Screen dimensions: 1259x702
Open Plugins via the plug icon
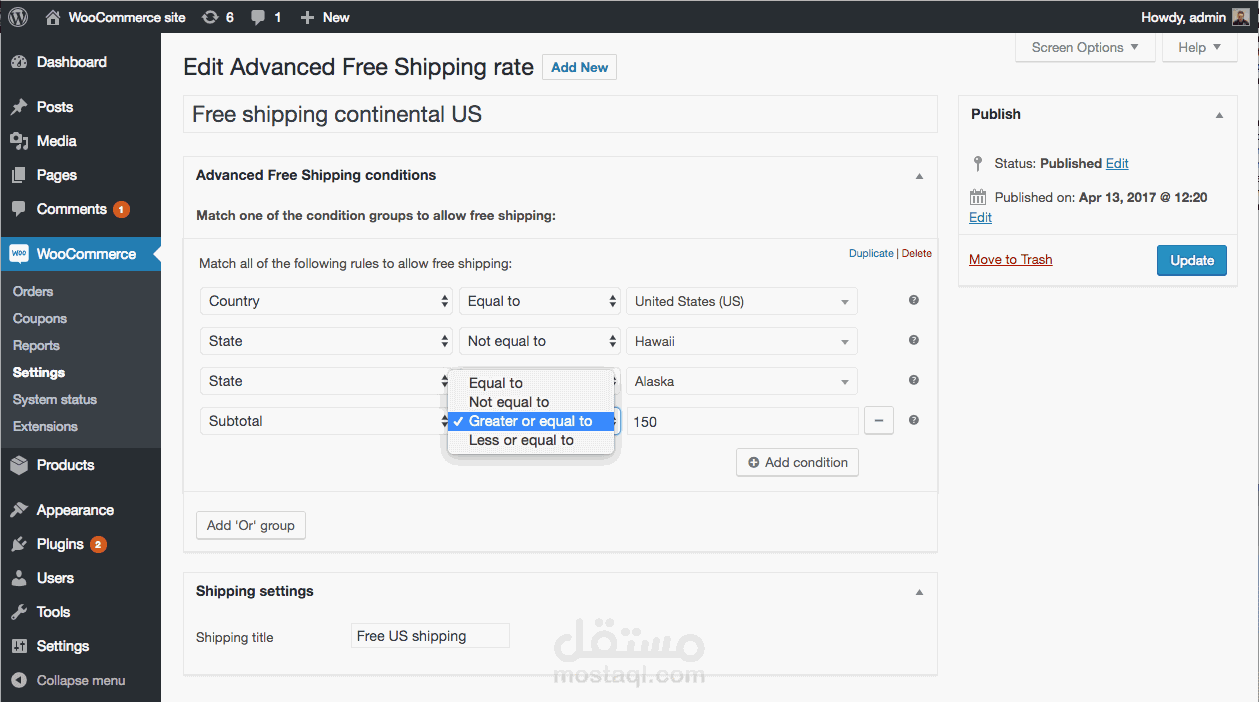(22, 544)
